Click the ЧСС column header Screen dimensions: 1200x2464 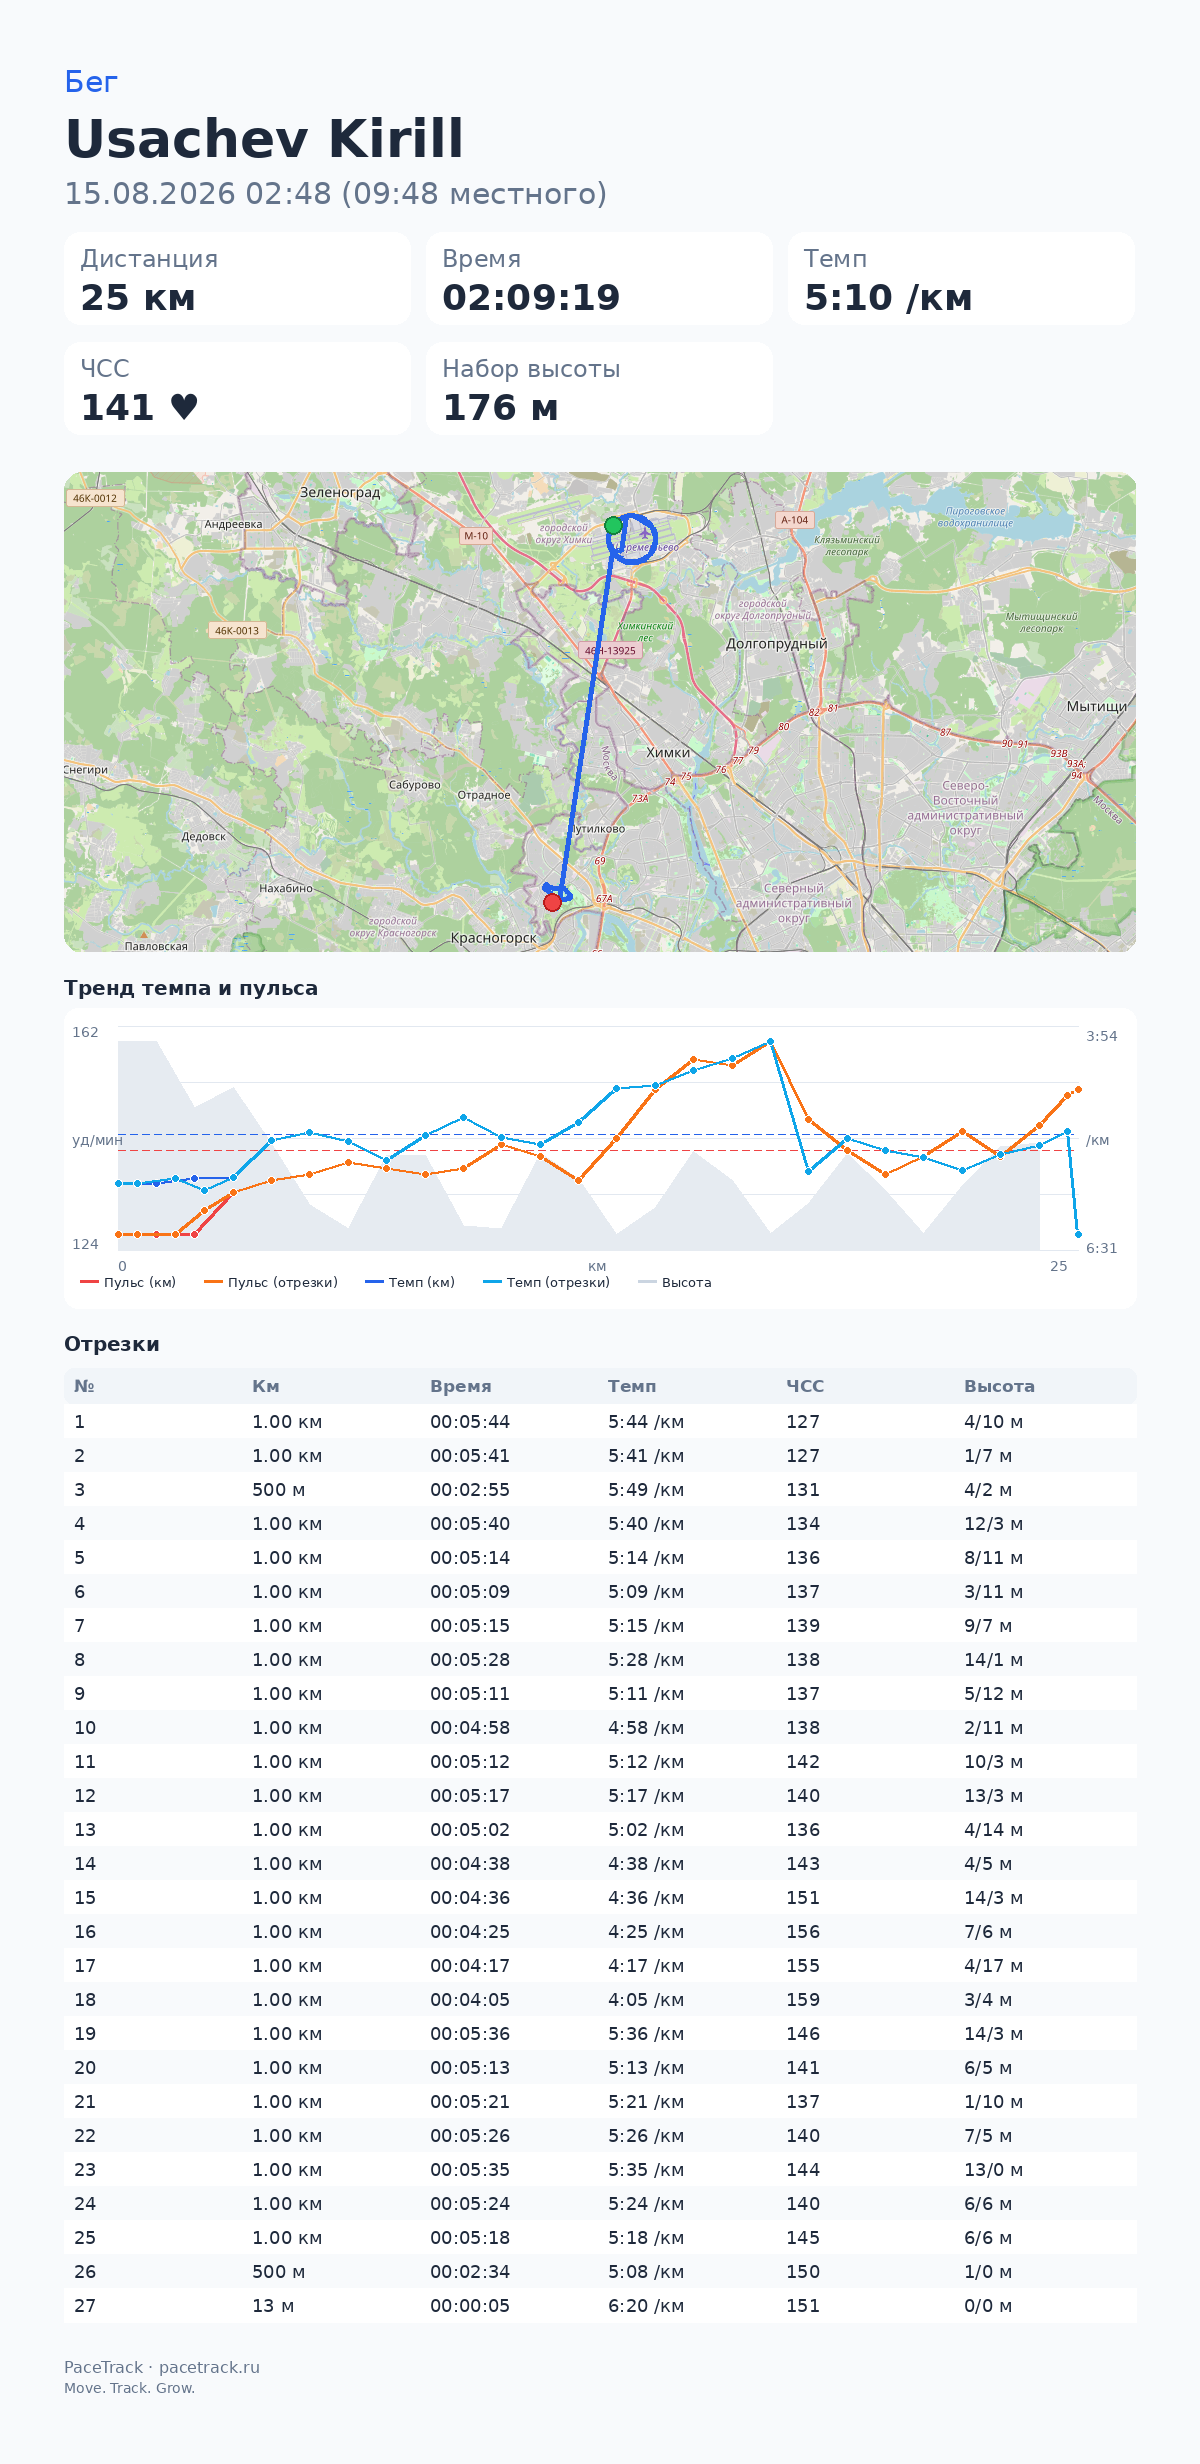[805, 1386]
